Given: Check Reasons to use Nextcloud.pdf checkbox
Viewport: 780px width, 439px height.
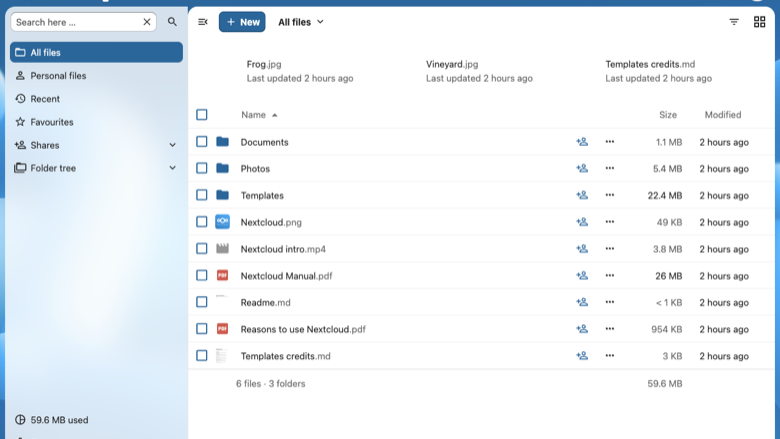Looking at the screenshot, I should (x=201, y=329).
